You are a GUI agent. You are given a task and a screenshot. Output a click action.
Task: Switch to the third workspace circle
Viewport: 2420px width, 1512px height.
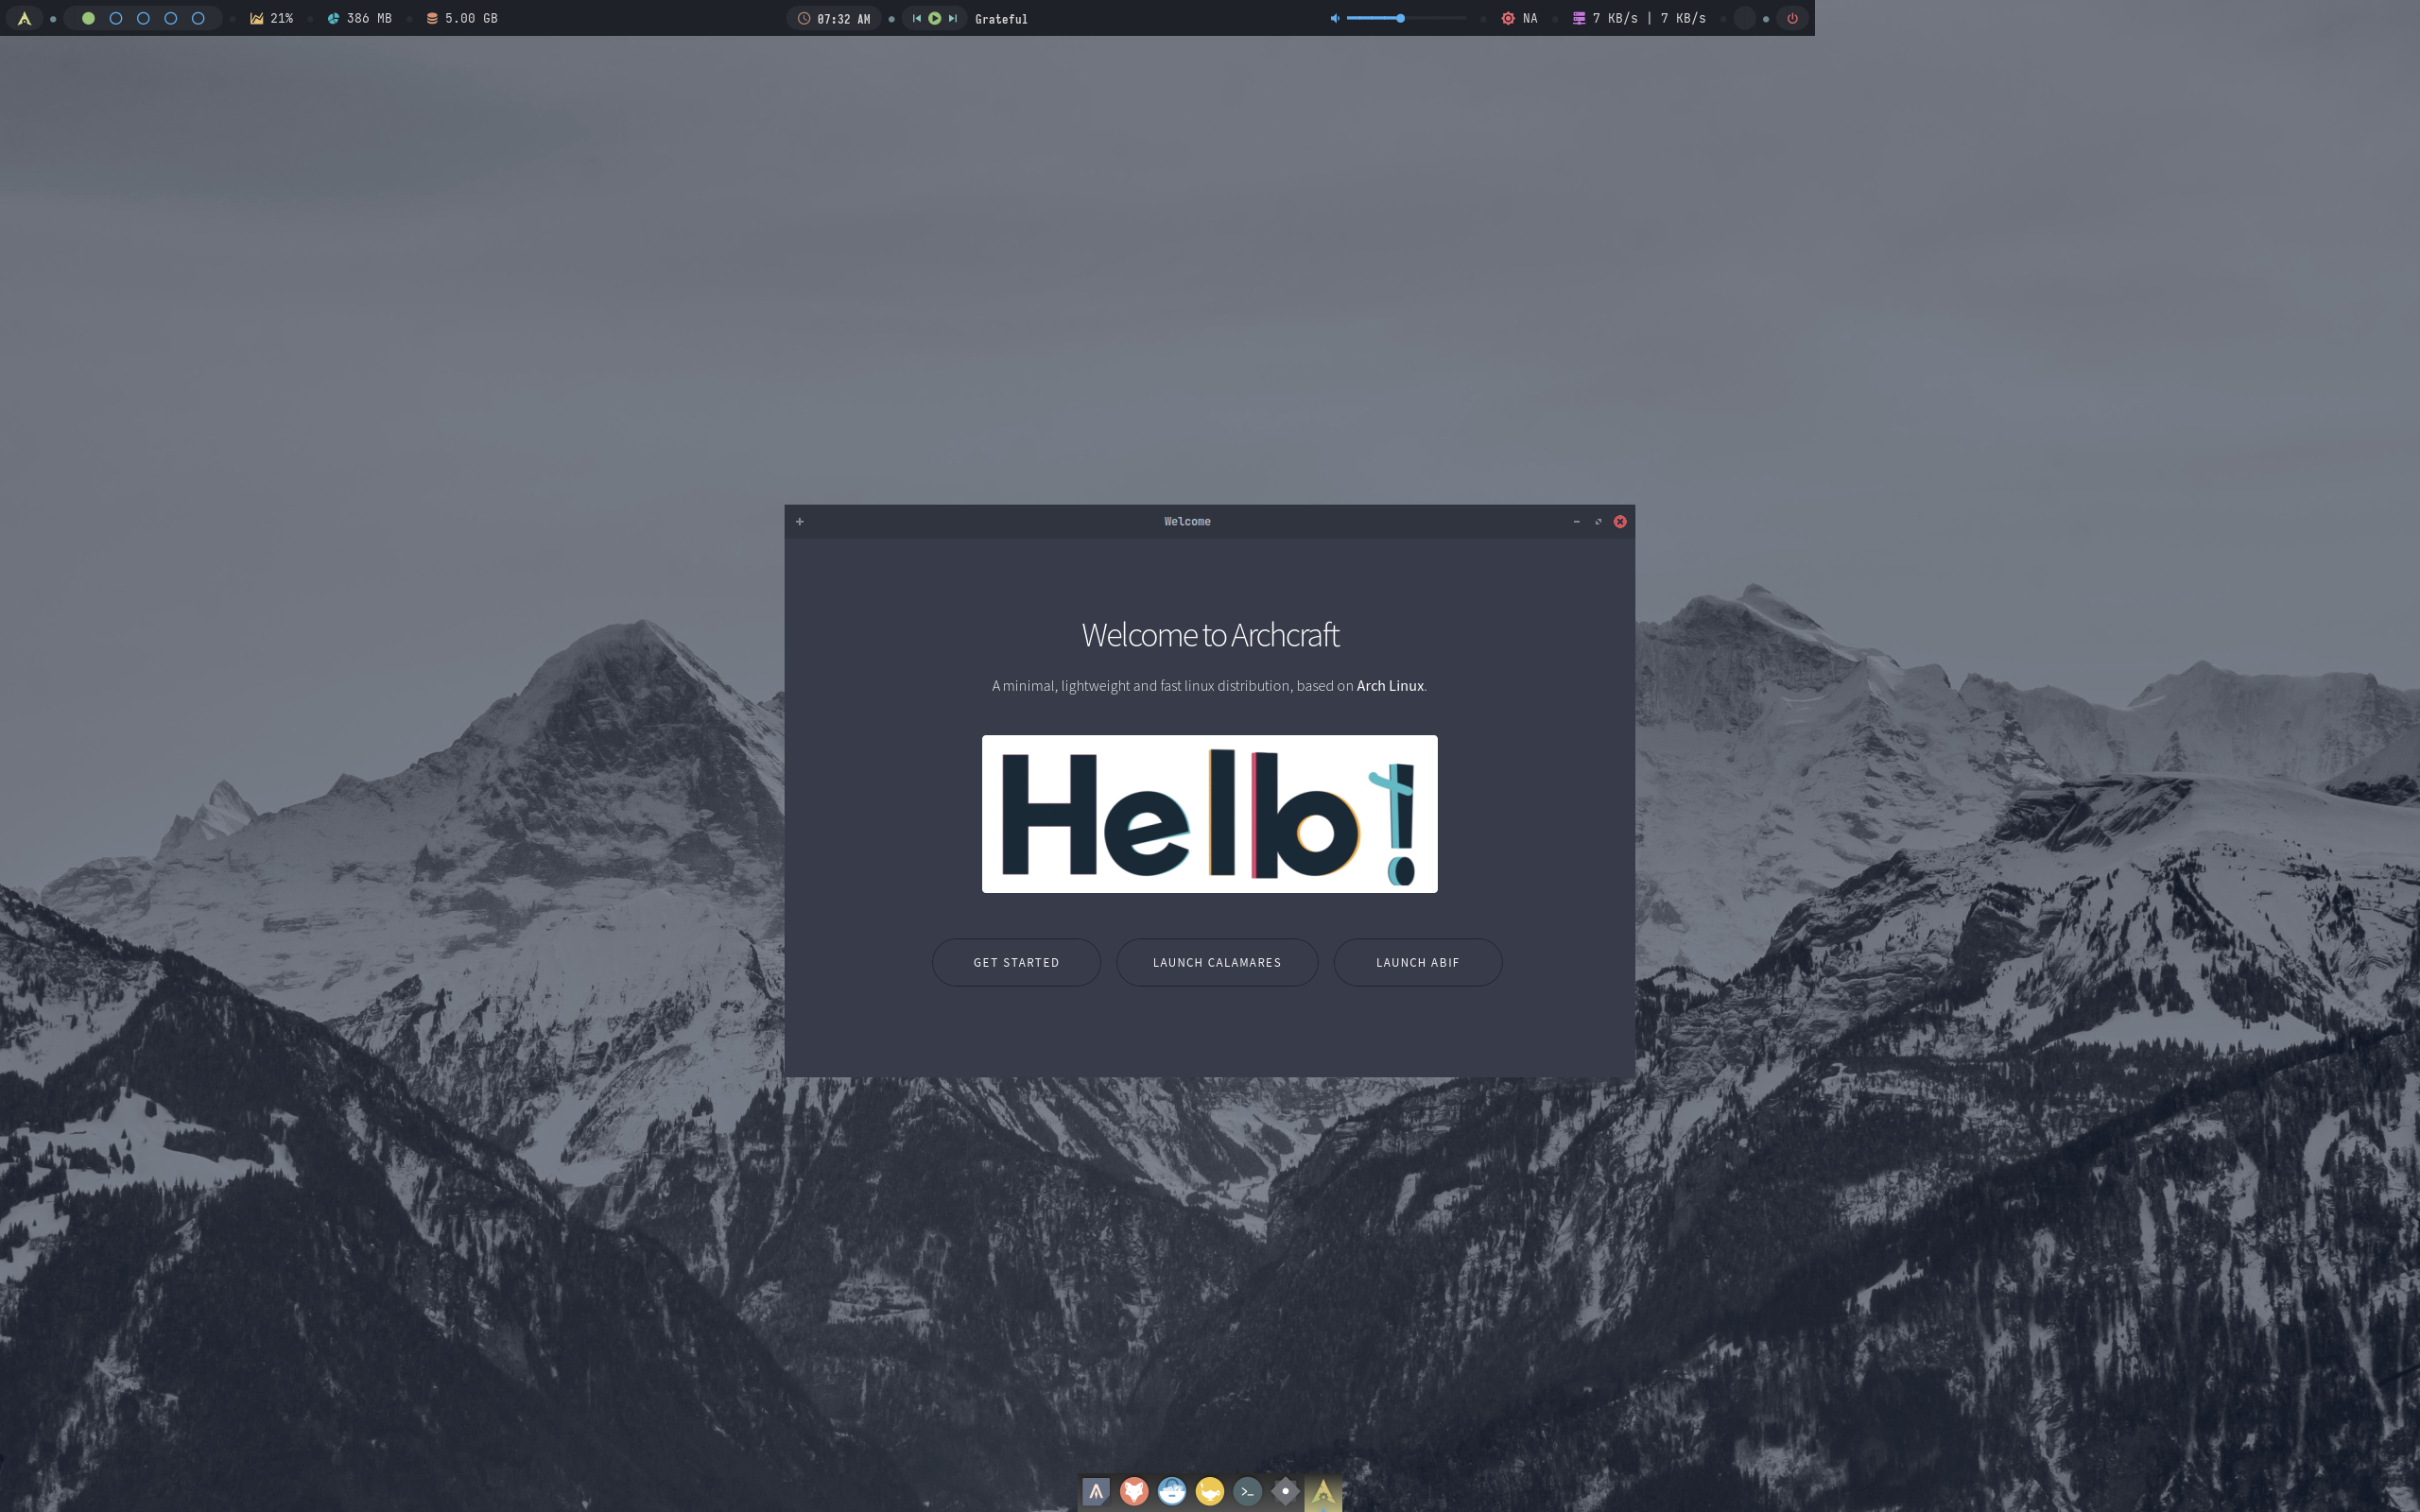(x=143, y=18)
